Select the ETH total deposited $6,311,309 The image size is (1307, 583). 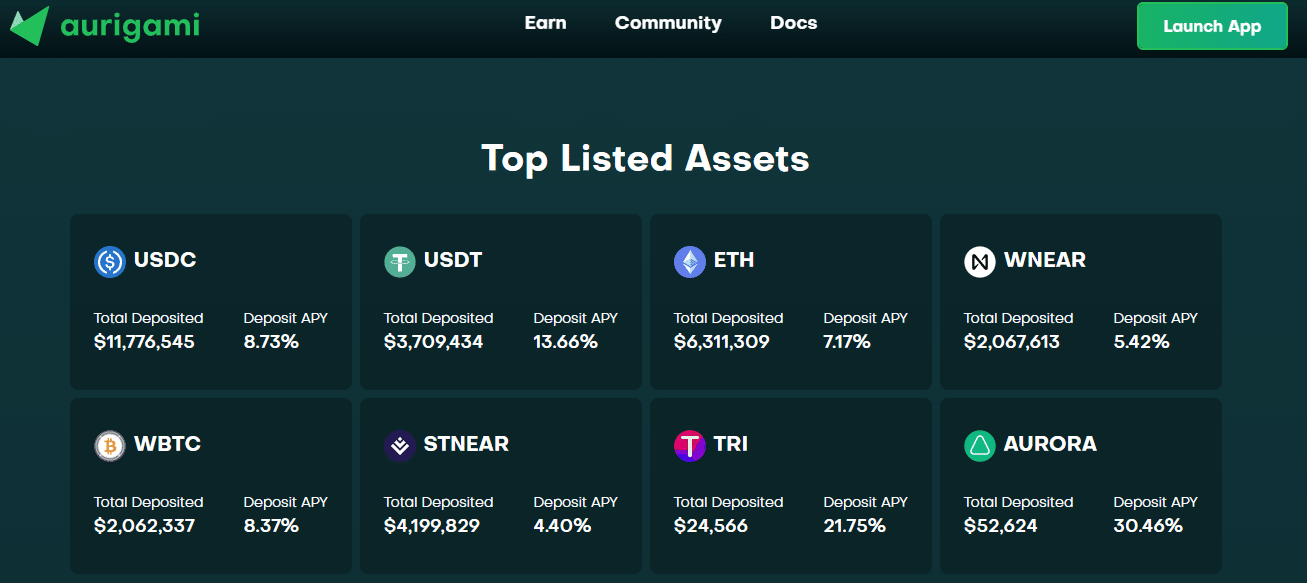click(721, 342)
